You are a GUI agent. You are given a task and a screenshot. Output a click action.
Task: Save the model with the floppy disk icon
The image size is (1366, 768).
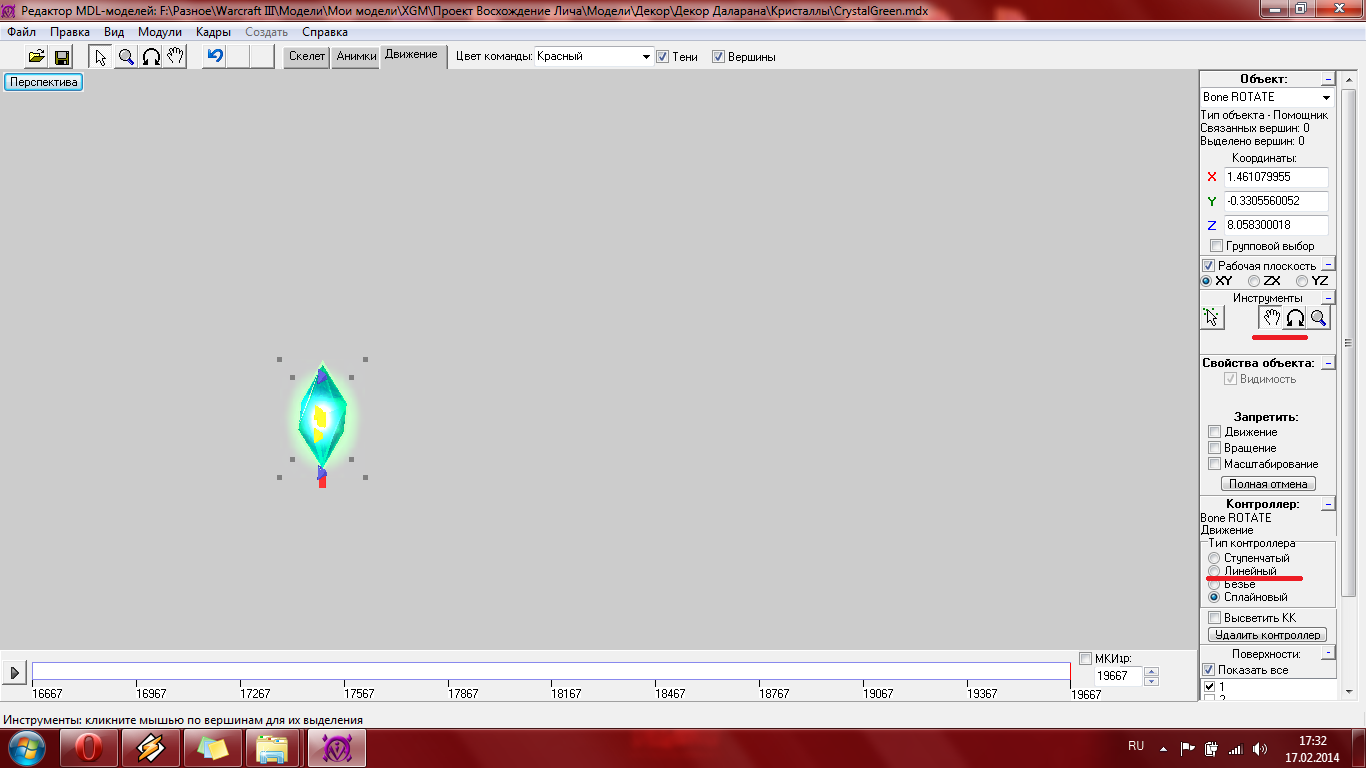coord(62,57)
